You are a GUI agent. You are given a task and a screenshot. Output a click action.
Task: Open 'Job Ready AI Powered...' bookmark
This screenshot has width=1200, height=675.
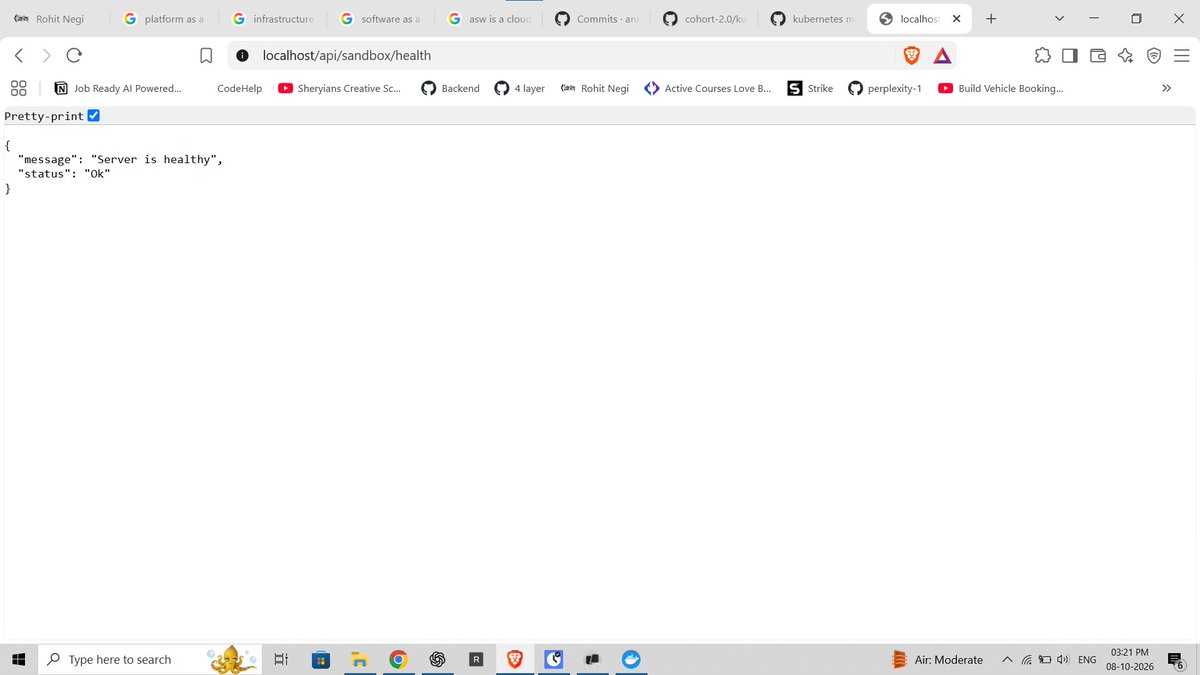point(118,88)
